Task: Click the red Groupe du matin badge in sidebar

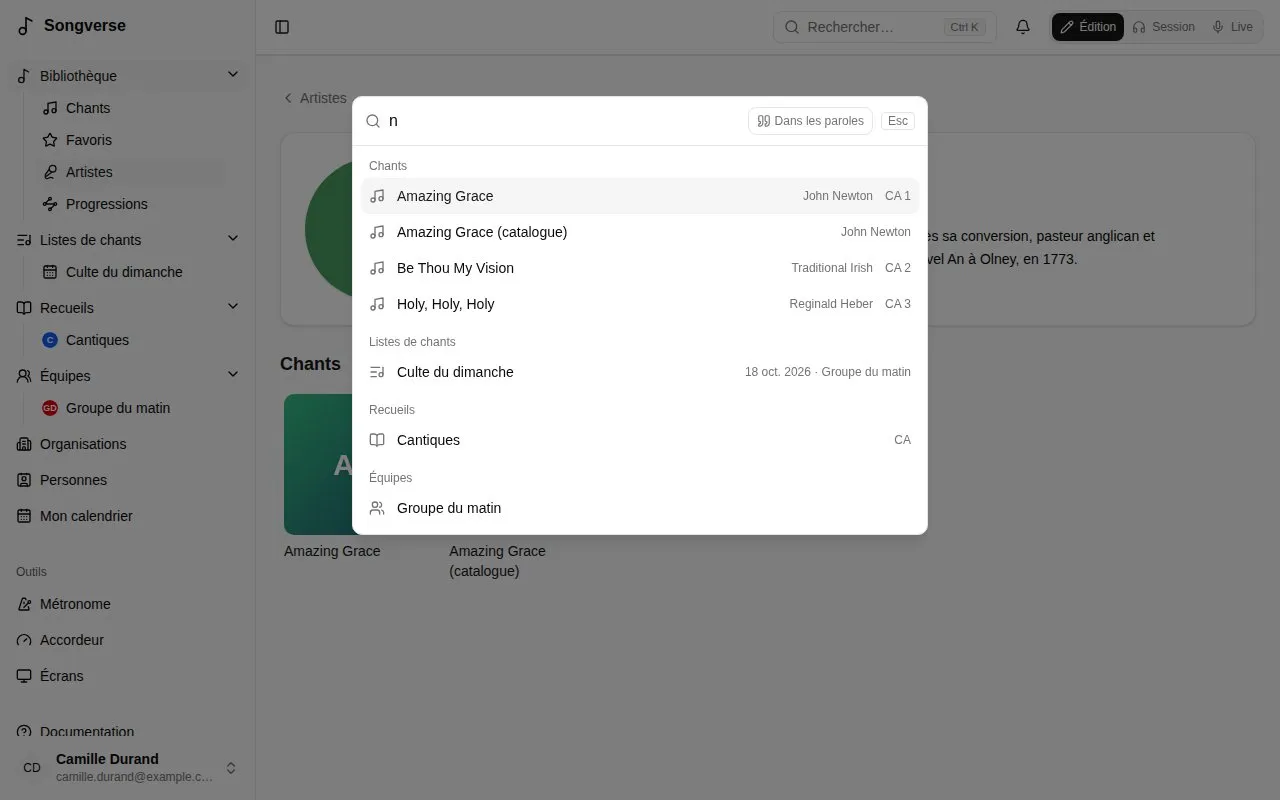Action: tap(50, 408)
